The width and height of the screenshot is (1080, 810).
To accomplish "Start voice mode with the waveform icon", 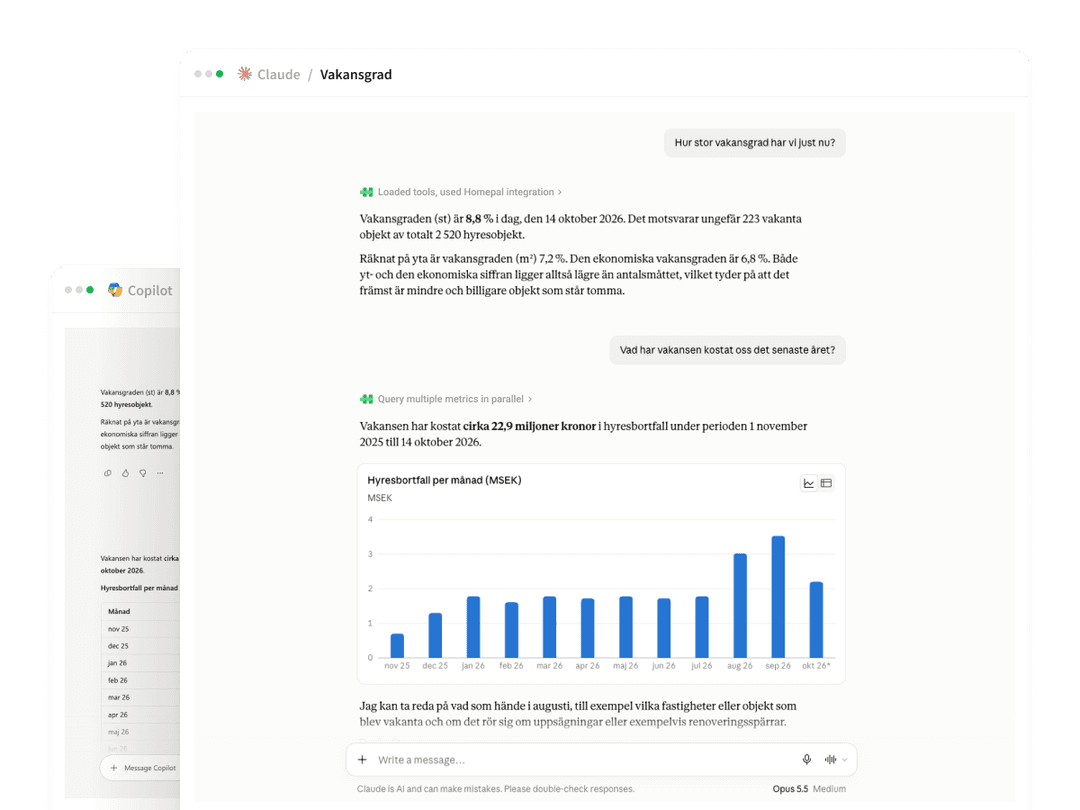I will 831,760.
